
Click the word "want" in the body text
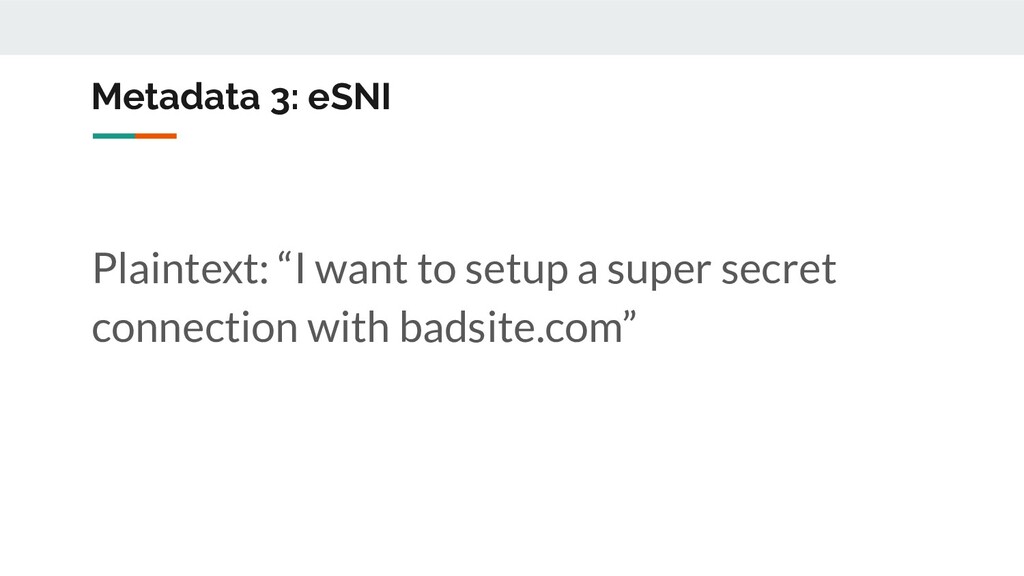tap(361, 270)
